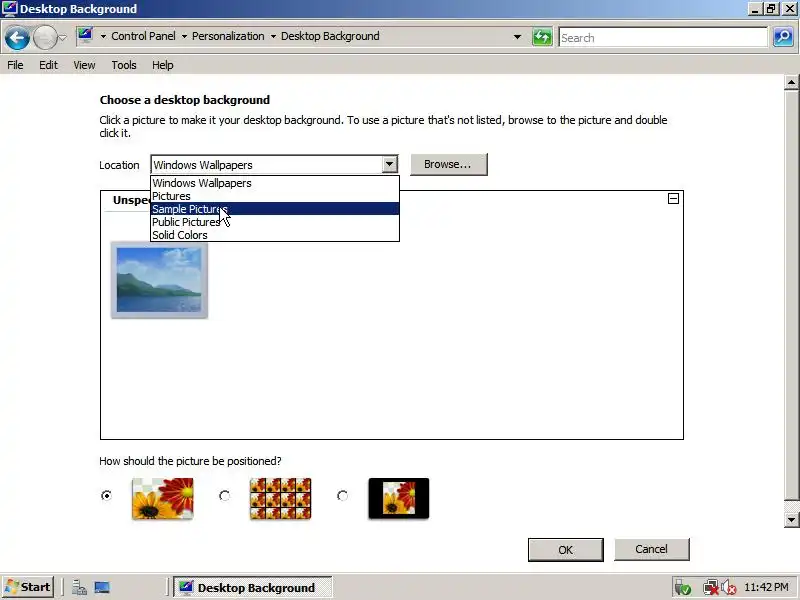Click the stretched flowers preview image
The width and height of the screenshot is (800, 600).
pyautogui.click(x=162, y=498)
